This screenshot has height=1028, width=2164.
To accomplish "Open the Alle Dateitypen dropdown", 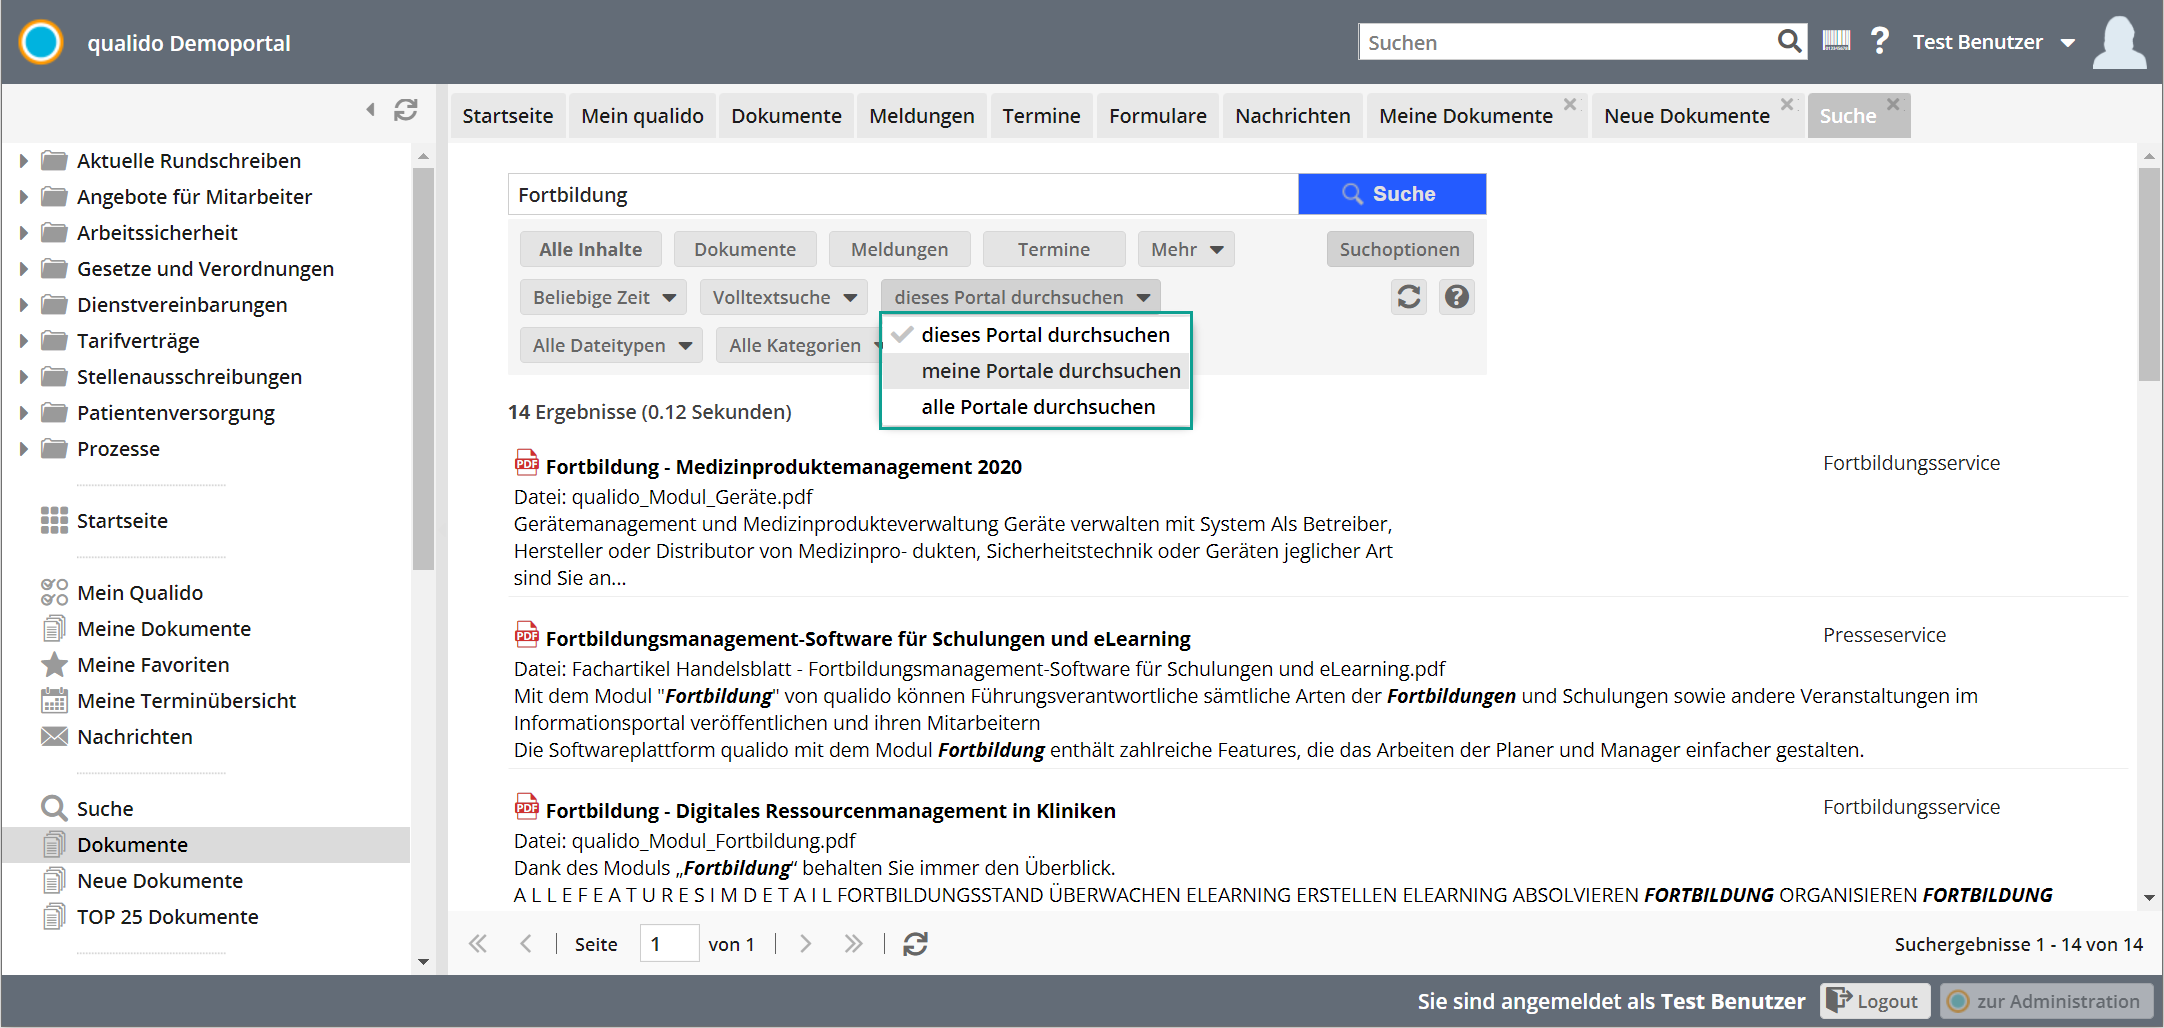I will coord(611,346).
